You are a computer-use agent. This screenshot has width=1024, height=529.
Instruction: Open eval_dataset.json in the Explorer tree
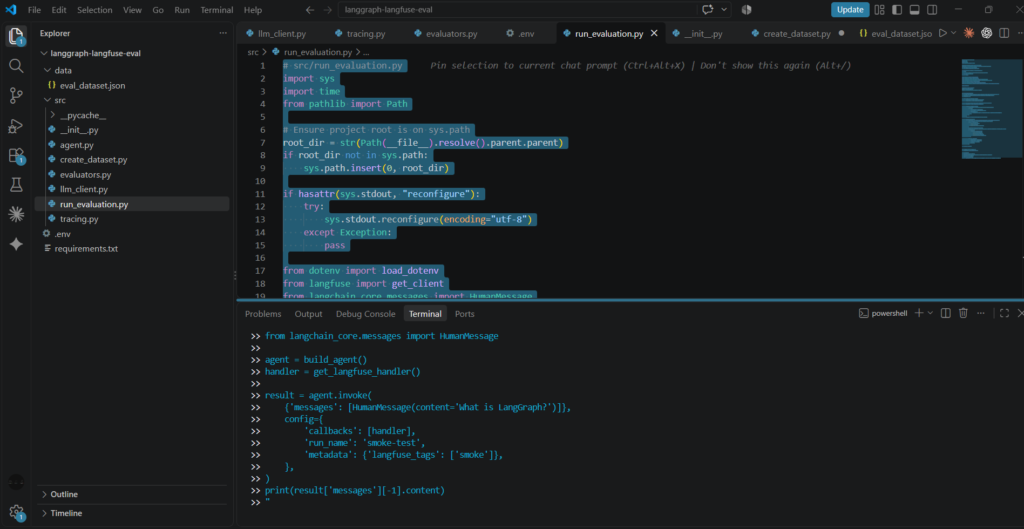pyautogui.click(x=92, y=85)
